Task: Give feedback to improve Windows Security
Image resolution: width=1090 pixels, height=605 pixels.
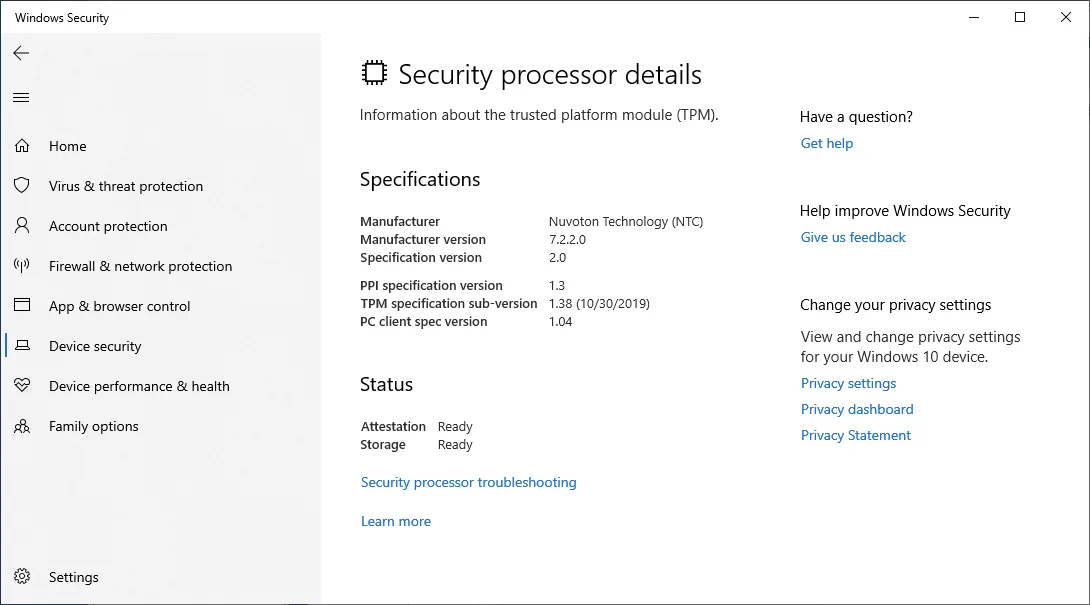Action: pos(853,237)
